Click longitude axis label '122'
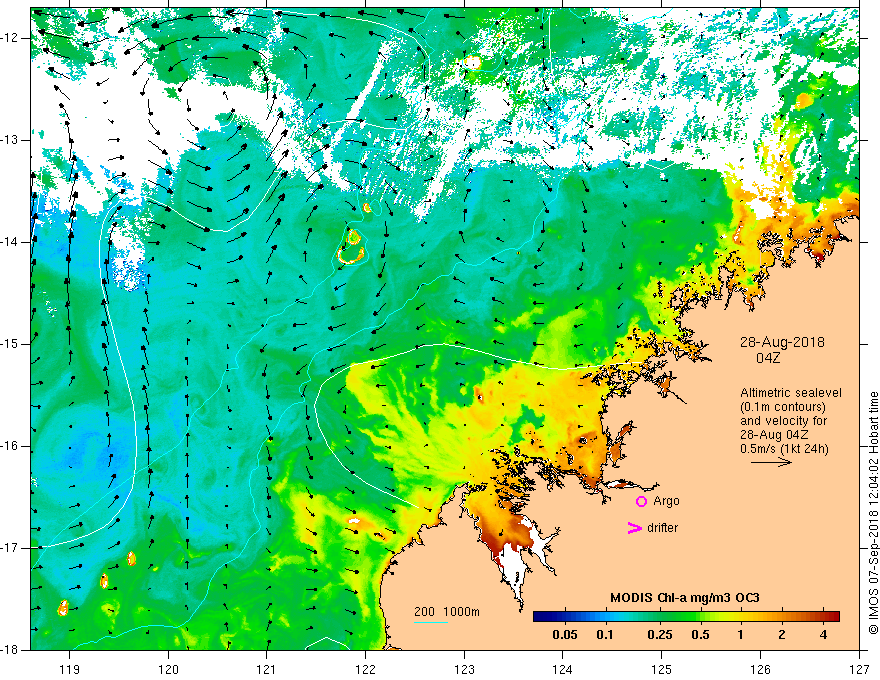The width and height of the screenshot is (880, 680). pos(365,669)
